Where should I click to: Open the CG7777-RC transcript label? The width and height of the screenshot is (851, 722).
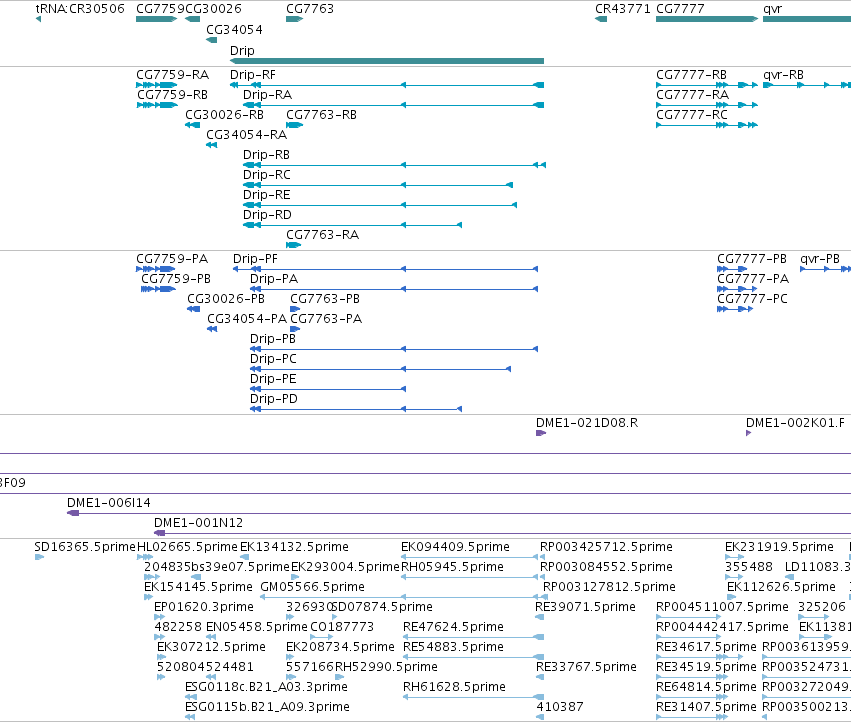(x=691, y=115)
